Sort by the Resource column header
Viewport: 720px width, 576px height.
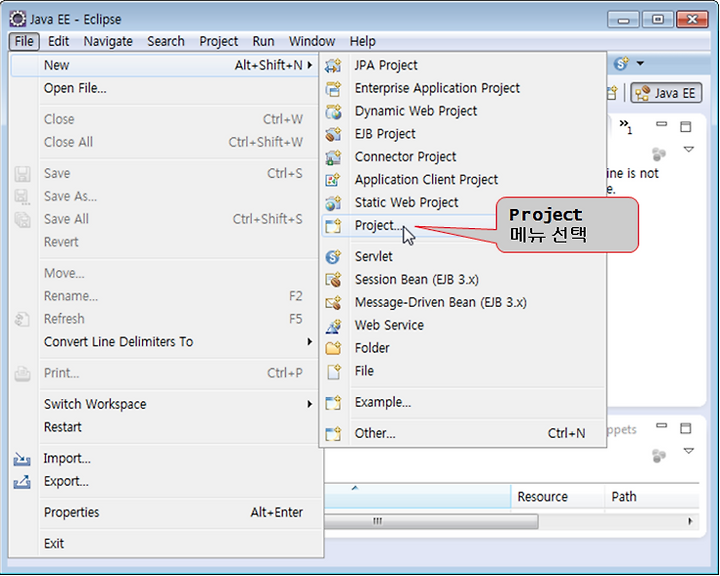[557, 497]
